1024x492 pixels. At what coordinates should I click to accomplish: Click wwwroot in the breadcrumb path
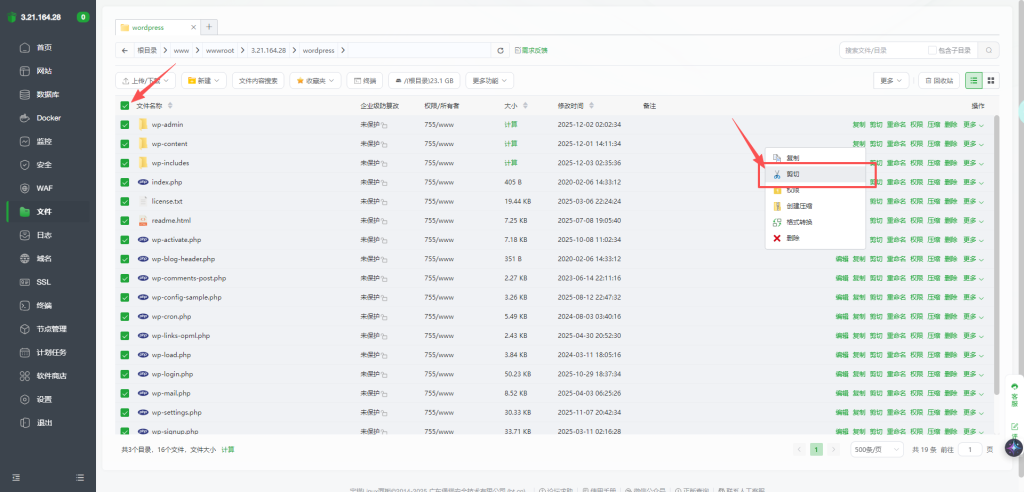click(x=219, y=50)
